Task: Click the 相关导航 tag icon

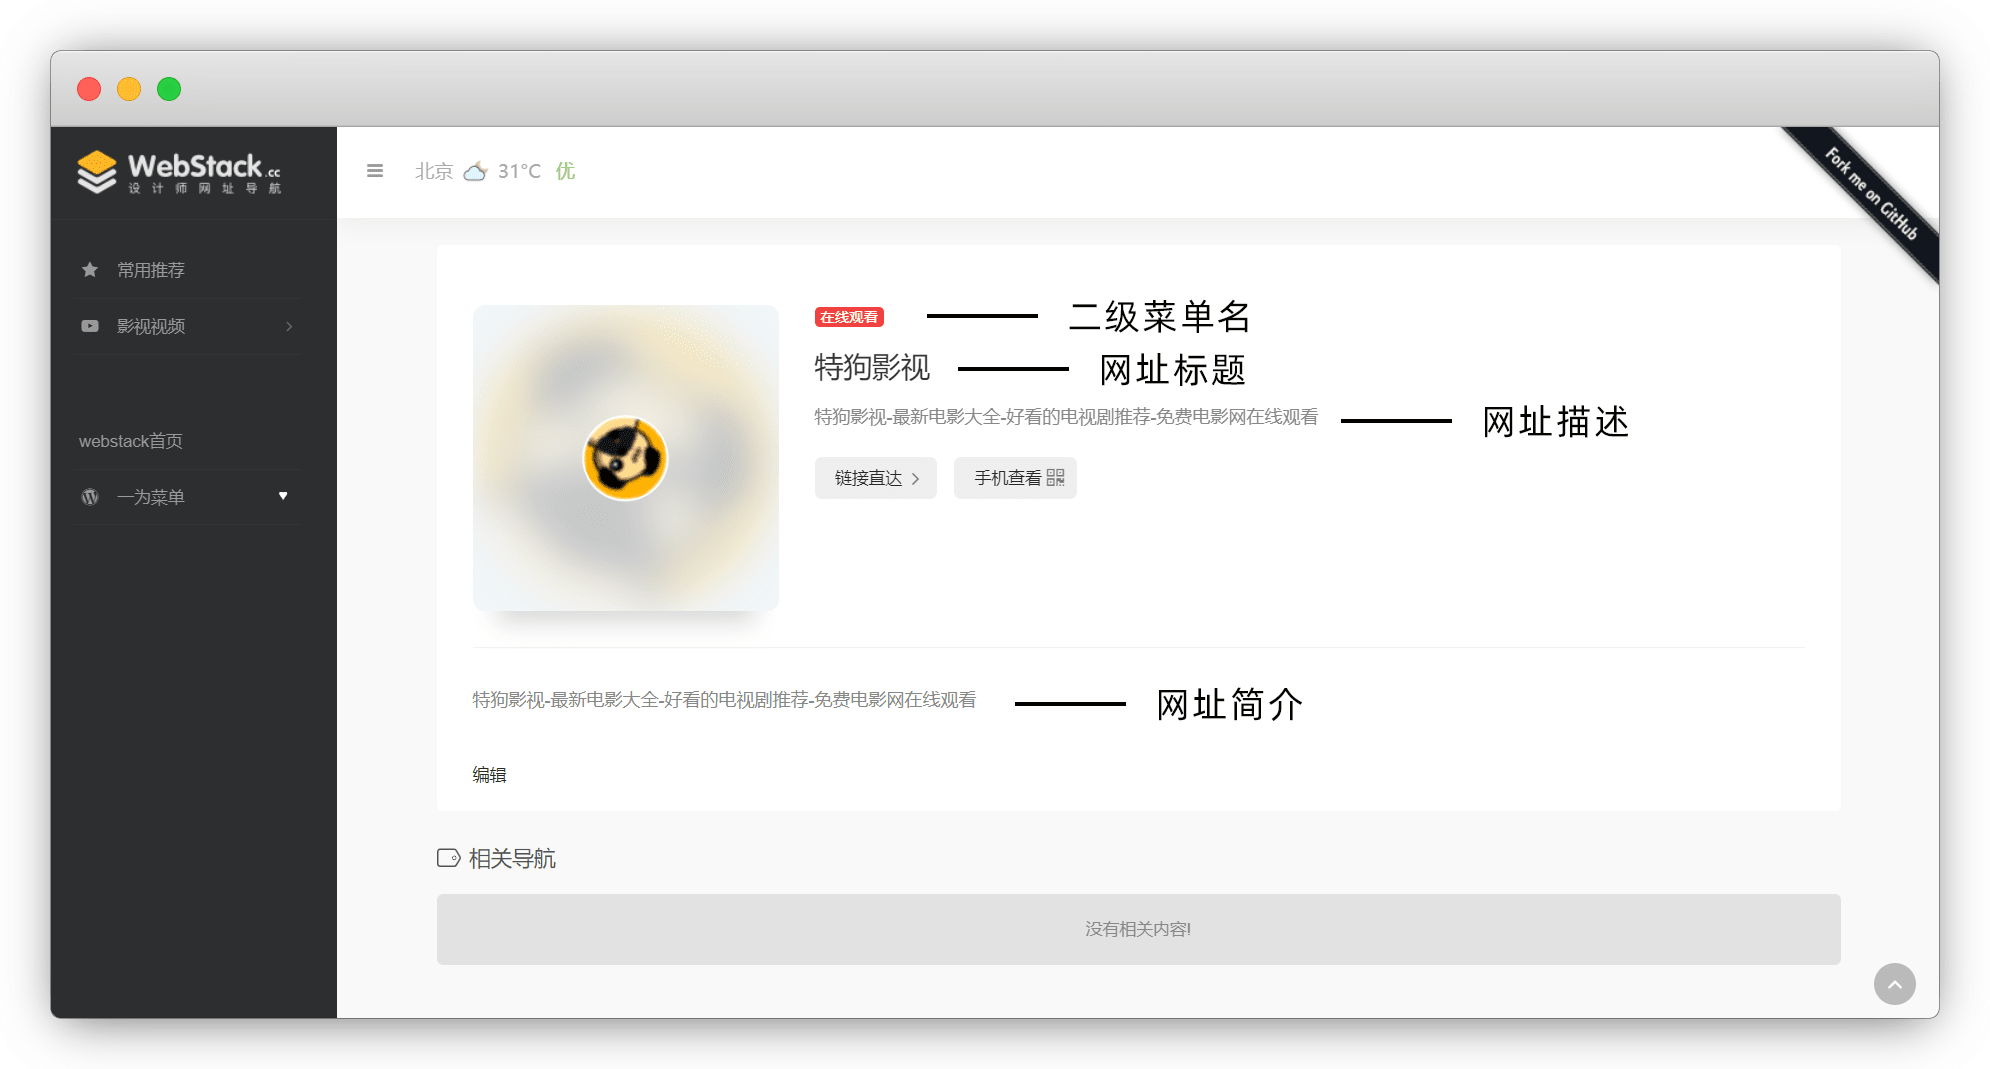Action: pyautogui.click(x=448, y=858)
